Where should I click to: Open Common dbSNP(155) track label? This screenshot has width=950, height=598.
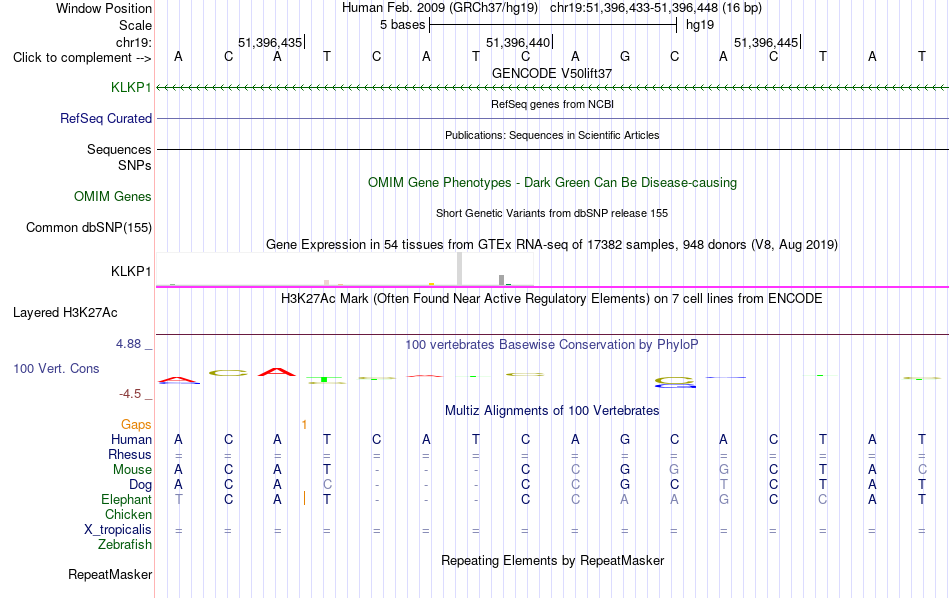pos(88,227)
